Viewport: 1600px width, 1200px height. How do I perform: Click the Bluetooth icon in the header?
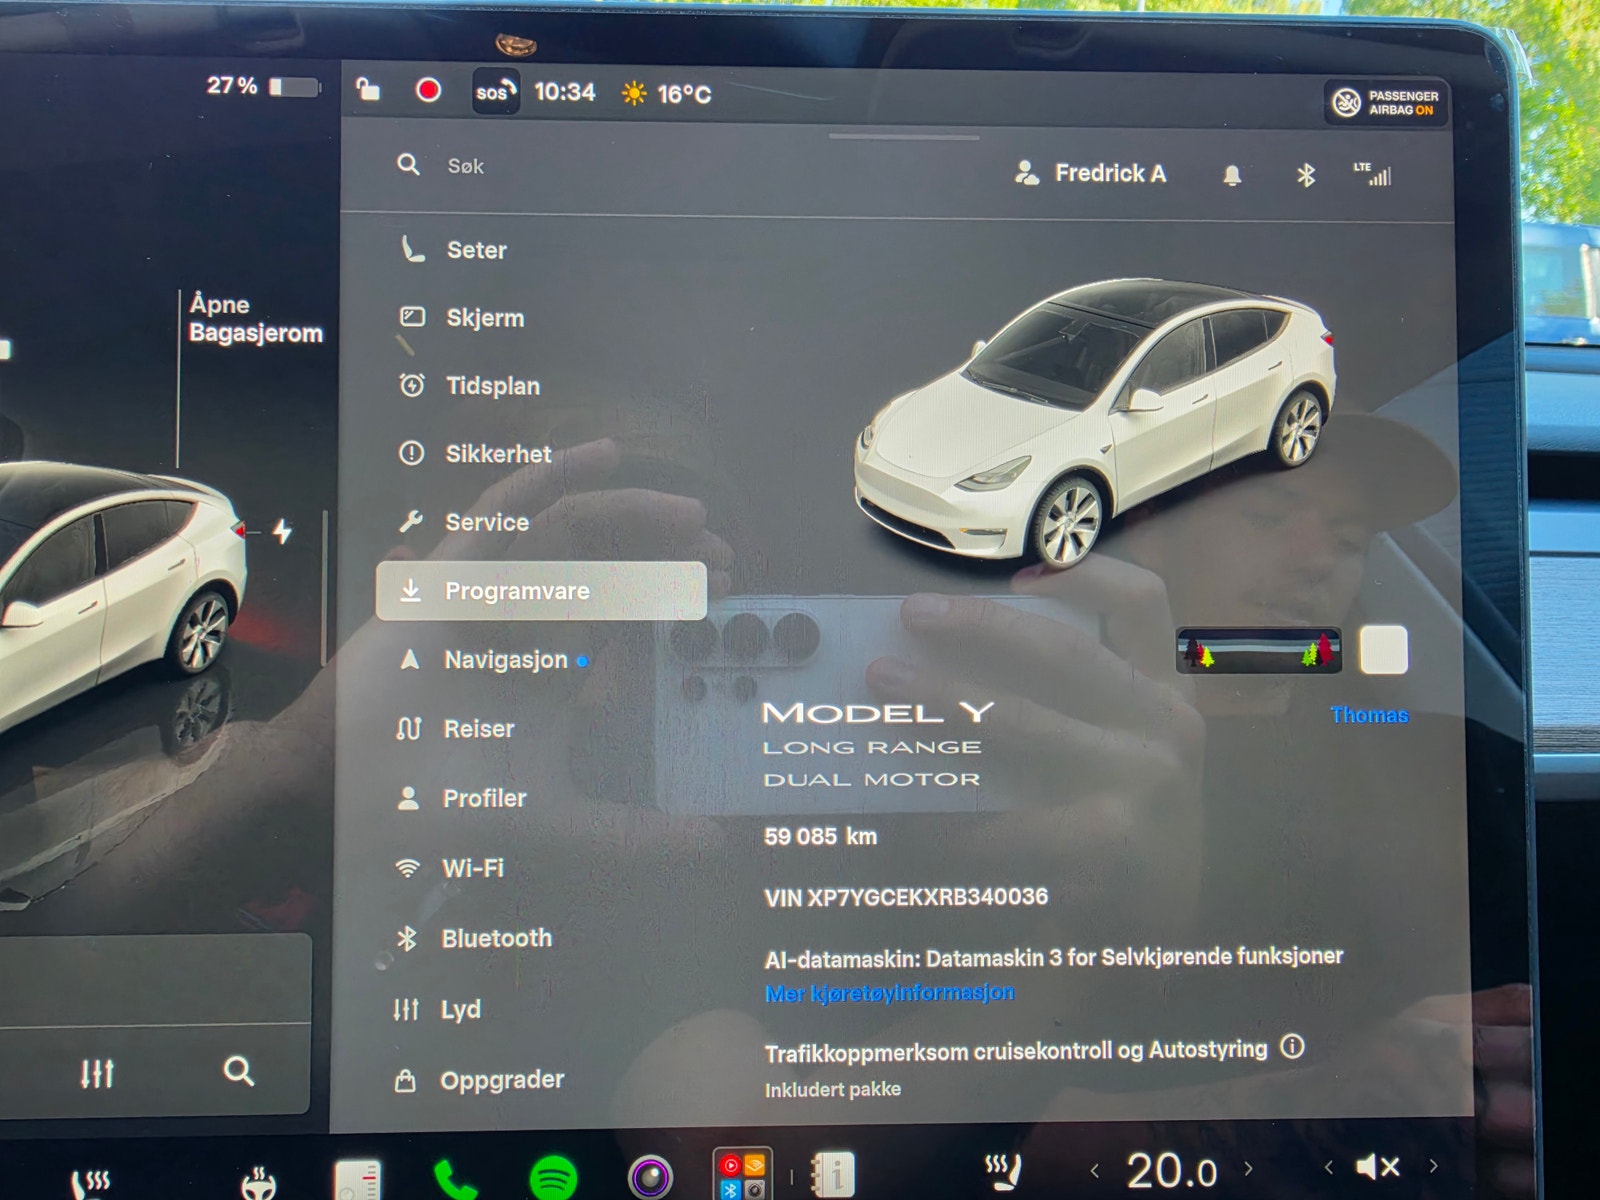click(x=1306, y=176)
